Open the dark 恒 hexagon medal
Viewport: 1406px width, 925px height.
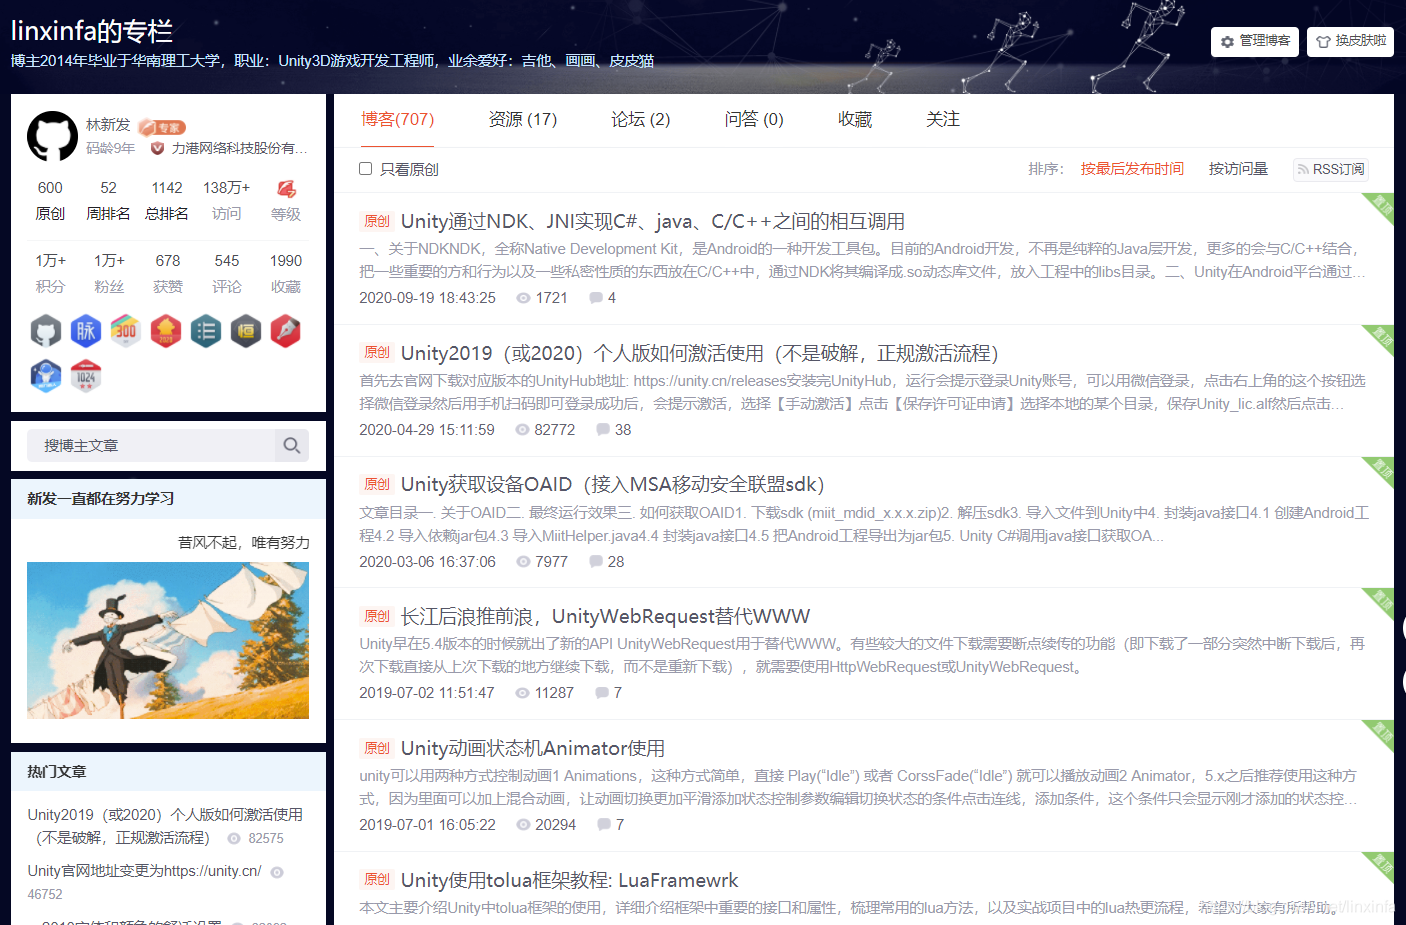(246, 331)
